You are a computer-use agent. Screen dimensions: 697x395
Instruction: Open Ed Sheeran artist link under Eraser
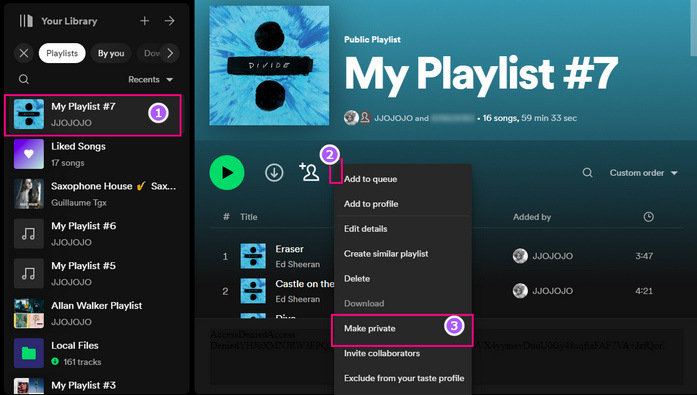(297, 264)
